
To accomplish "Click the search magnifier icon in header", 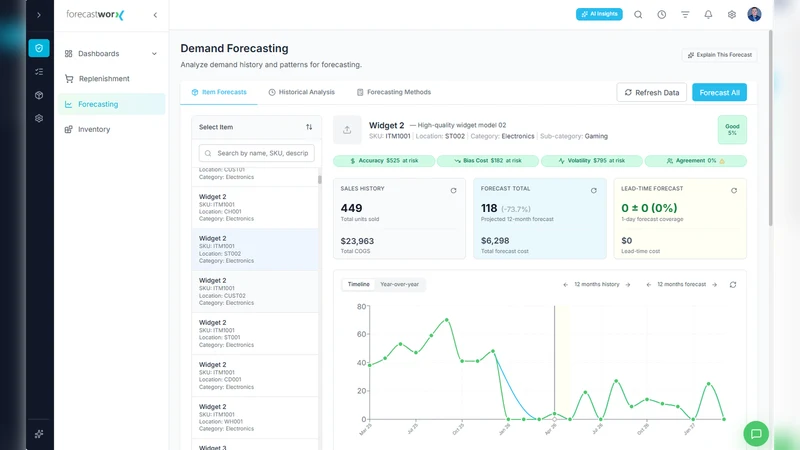I will point(638,15).
